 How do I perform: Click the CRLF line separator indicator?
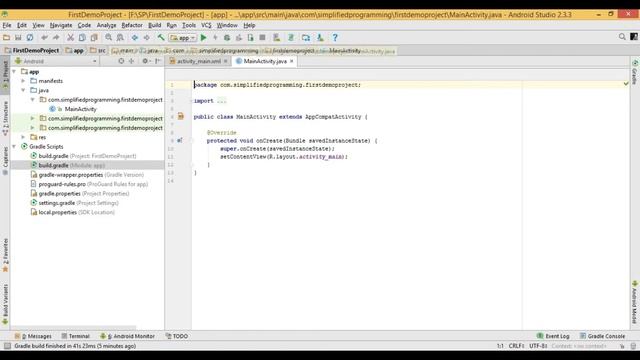point(516,346)
